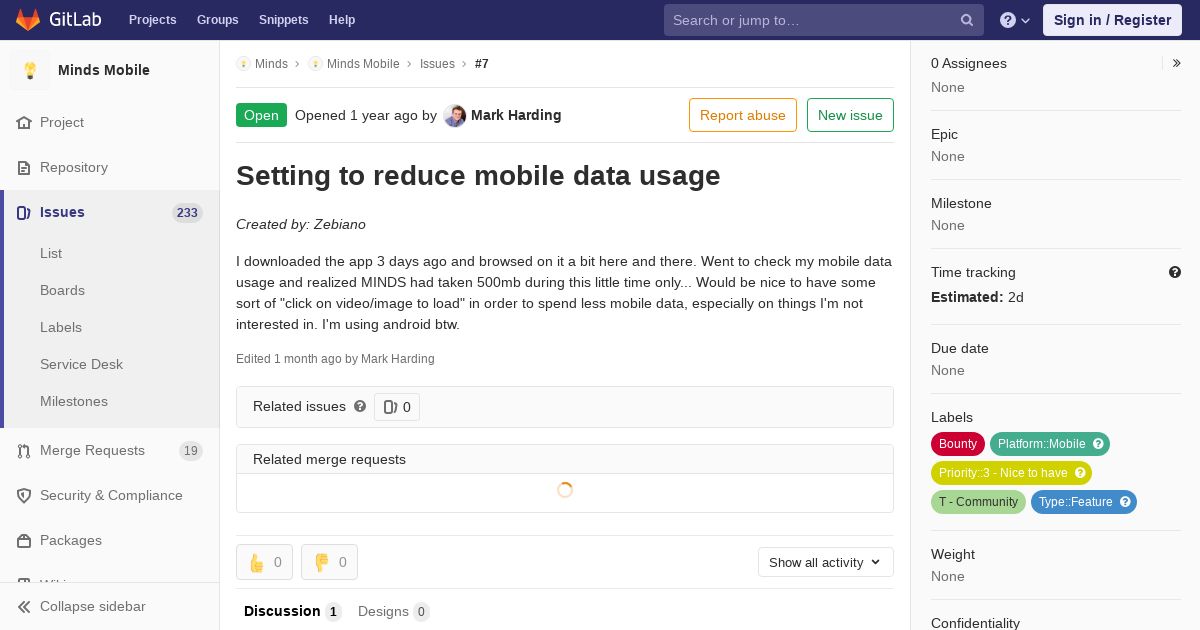Collapse the right sidebar with double chevron
1200x630 pixels.
1177,63
